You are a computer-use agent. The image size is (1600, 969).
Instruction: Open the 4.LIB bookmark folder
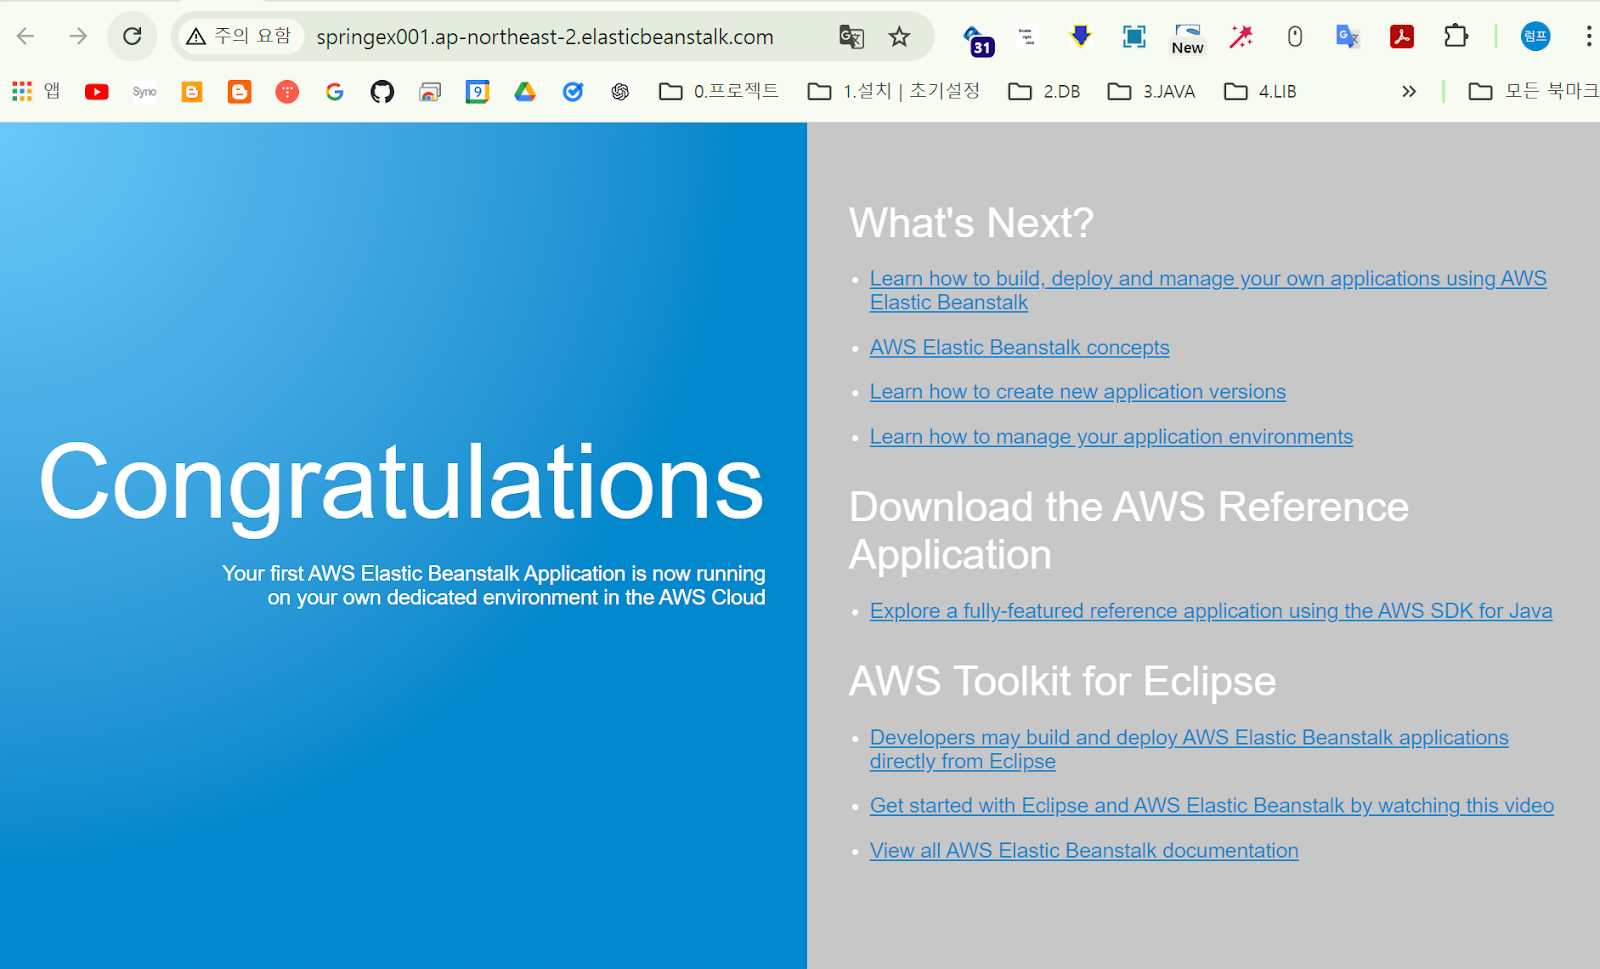point(1260,92)
